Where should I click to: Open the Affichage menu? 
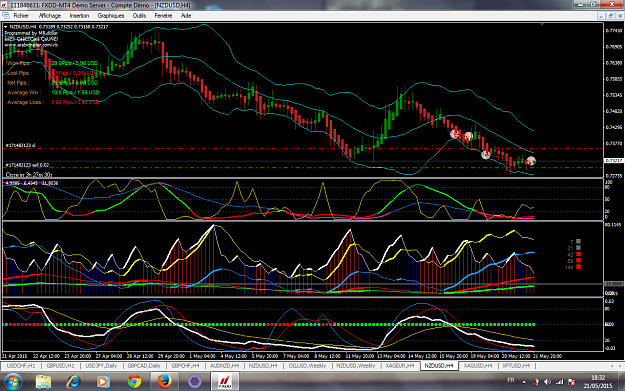50,16
